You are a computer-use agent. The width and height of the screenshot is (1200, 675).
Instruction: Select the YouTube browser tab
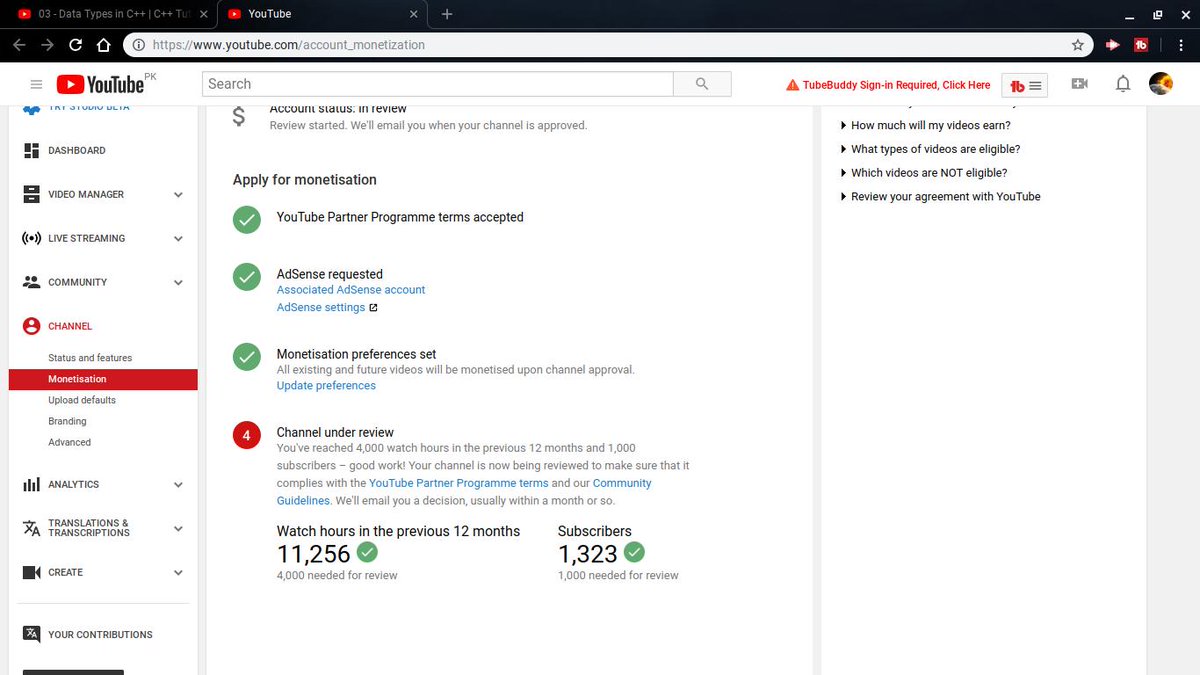point(322,14)
